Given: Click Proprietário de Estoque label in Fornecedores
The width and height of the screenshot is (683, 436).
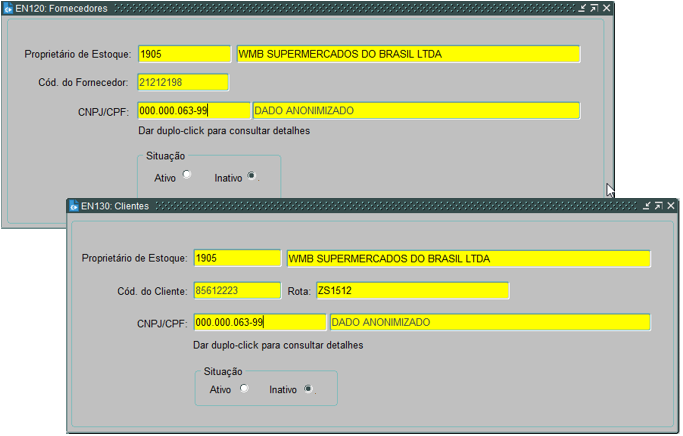Looking at the screenshot, I should point(78,54).
